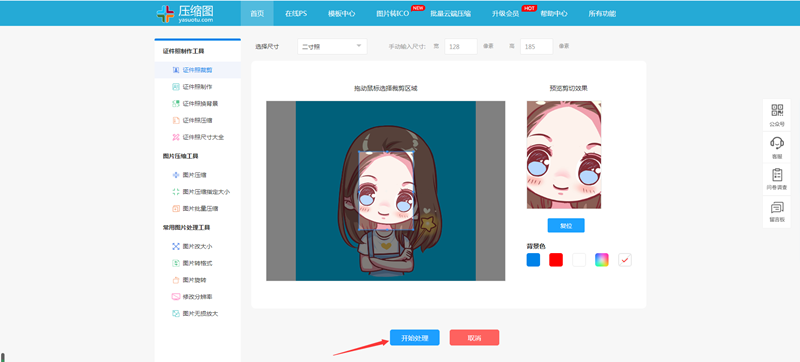
Task: Select the 图片批量压缩 tool icon
Action: point(176,209)
